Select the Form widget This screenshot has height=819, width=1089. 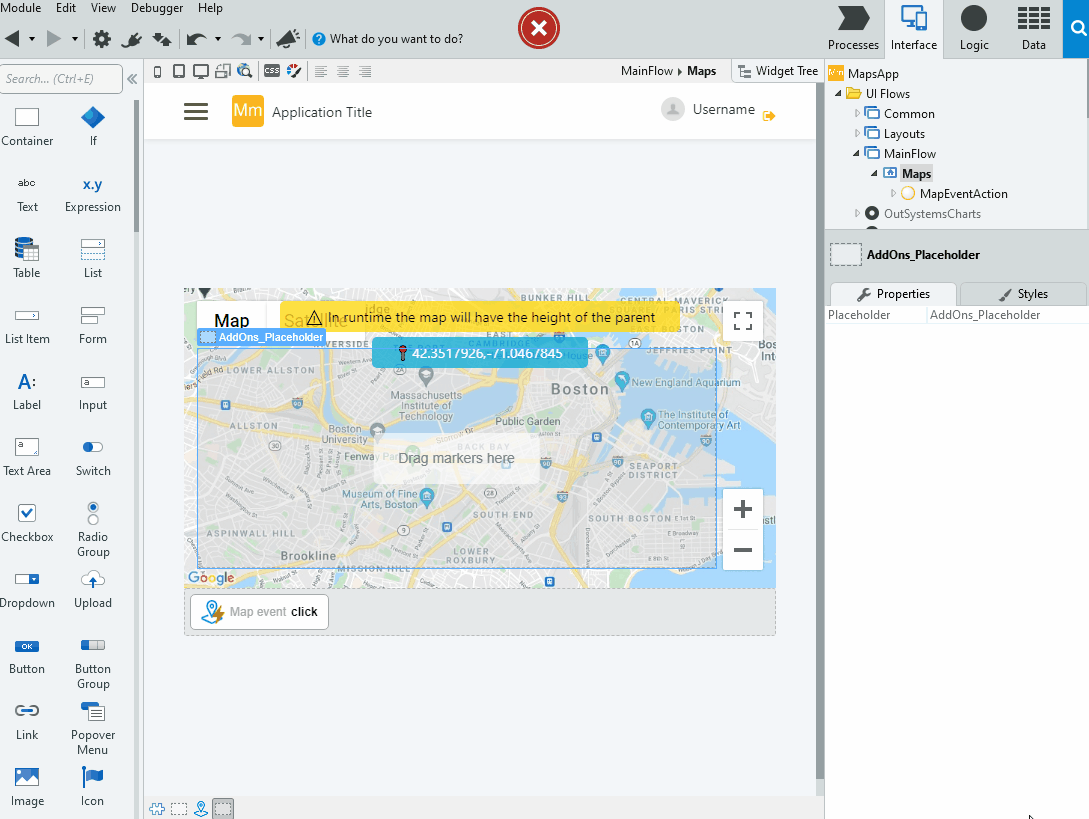coord(92,326)
